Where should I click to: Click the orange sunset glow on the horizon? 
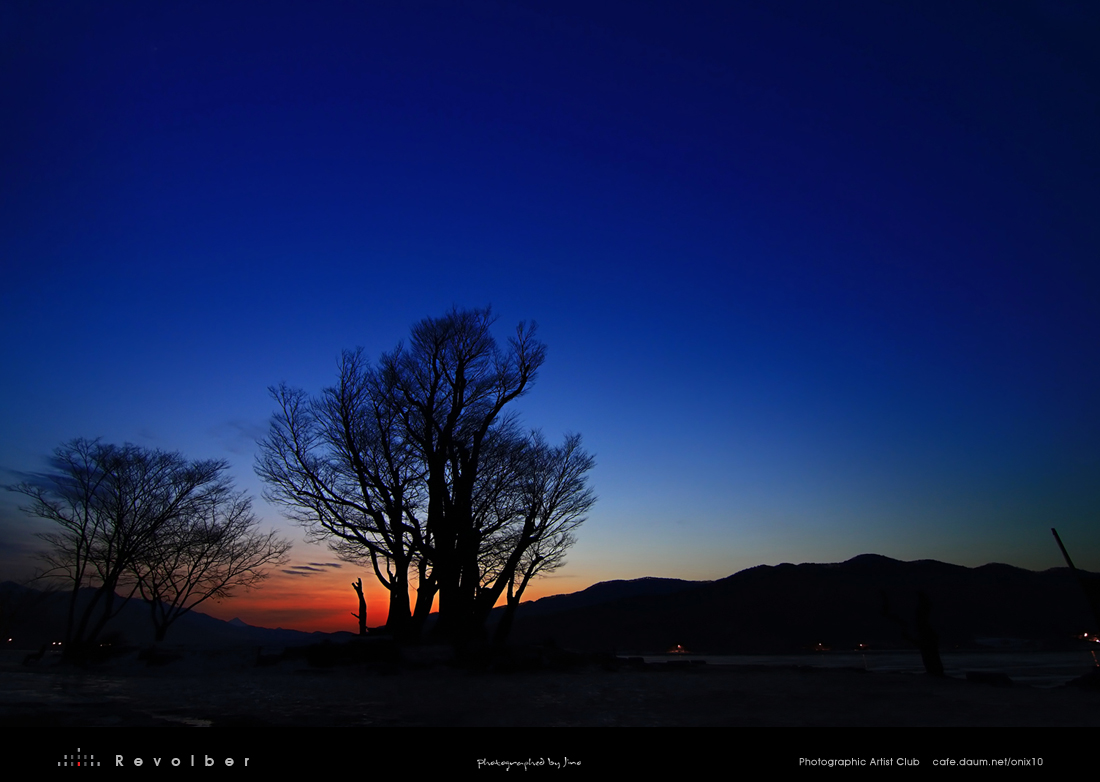[310, 605]
